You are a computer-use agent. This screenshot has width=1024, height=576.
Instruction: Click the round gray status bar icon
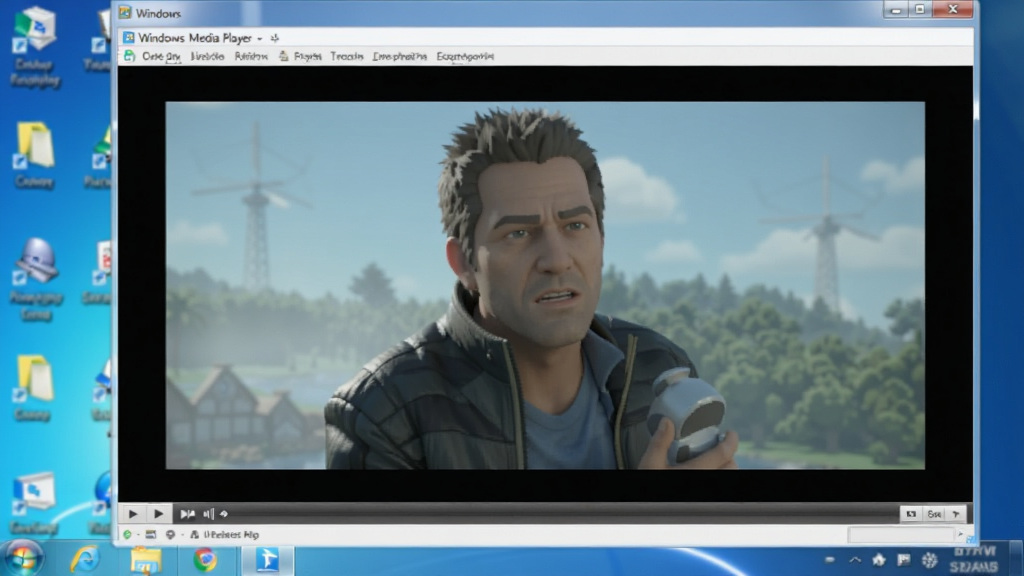pyautogui.click(x=170, y=534)
